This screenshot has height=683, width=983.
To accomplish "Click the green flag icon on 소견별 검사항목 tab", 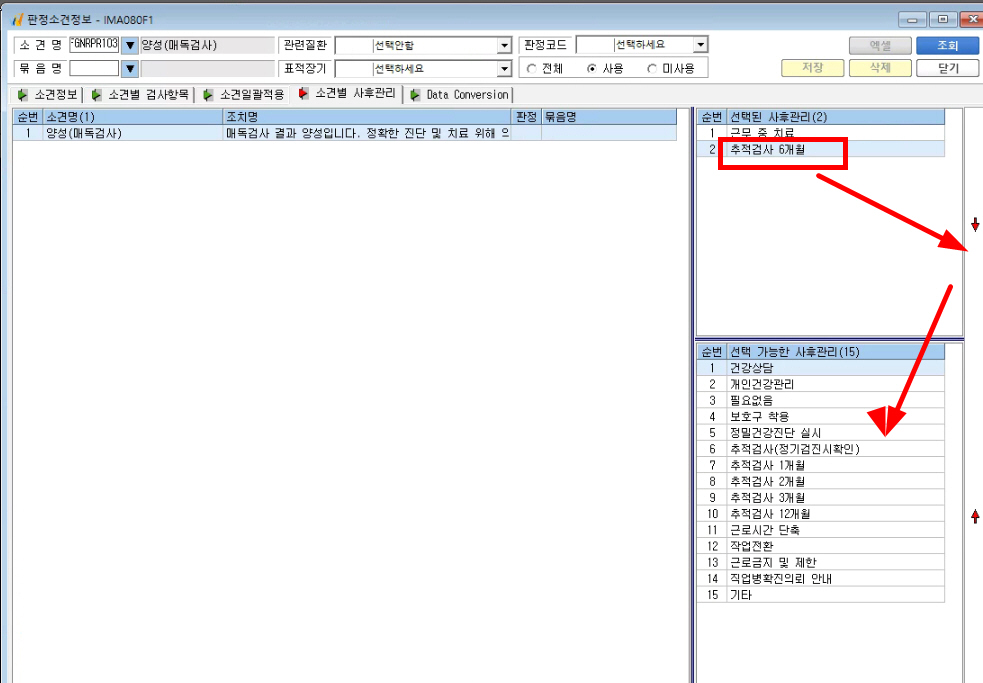I will click(97, 95).
